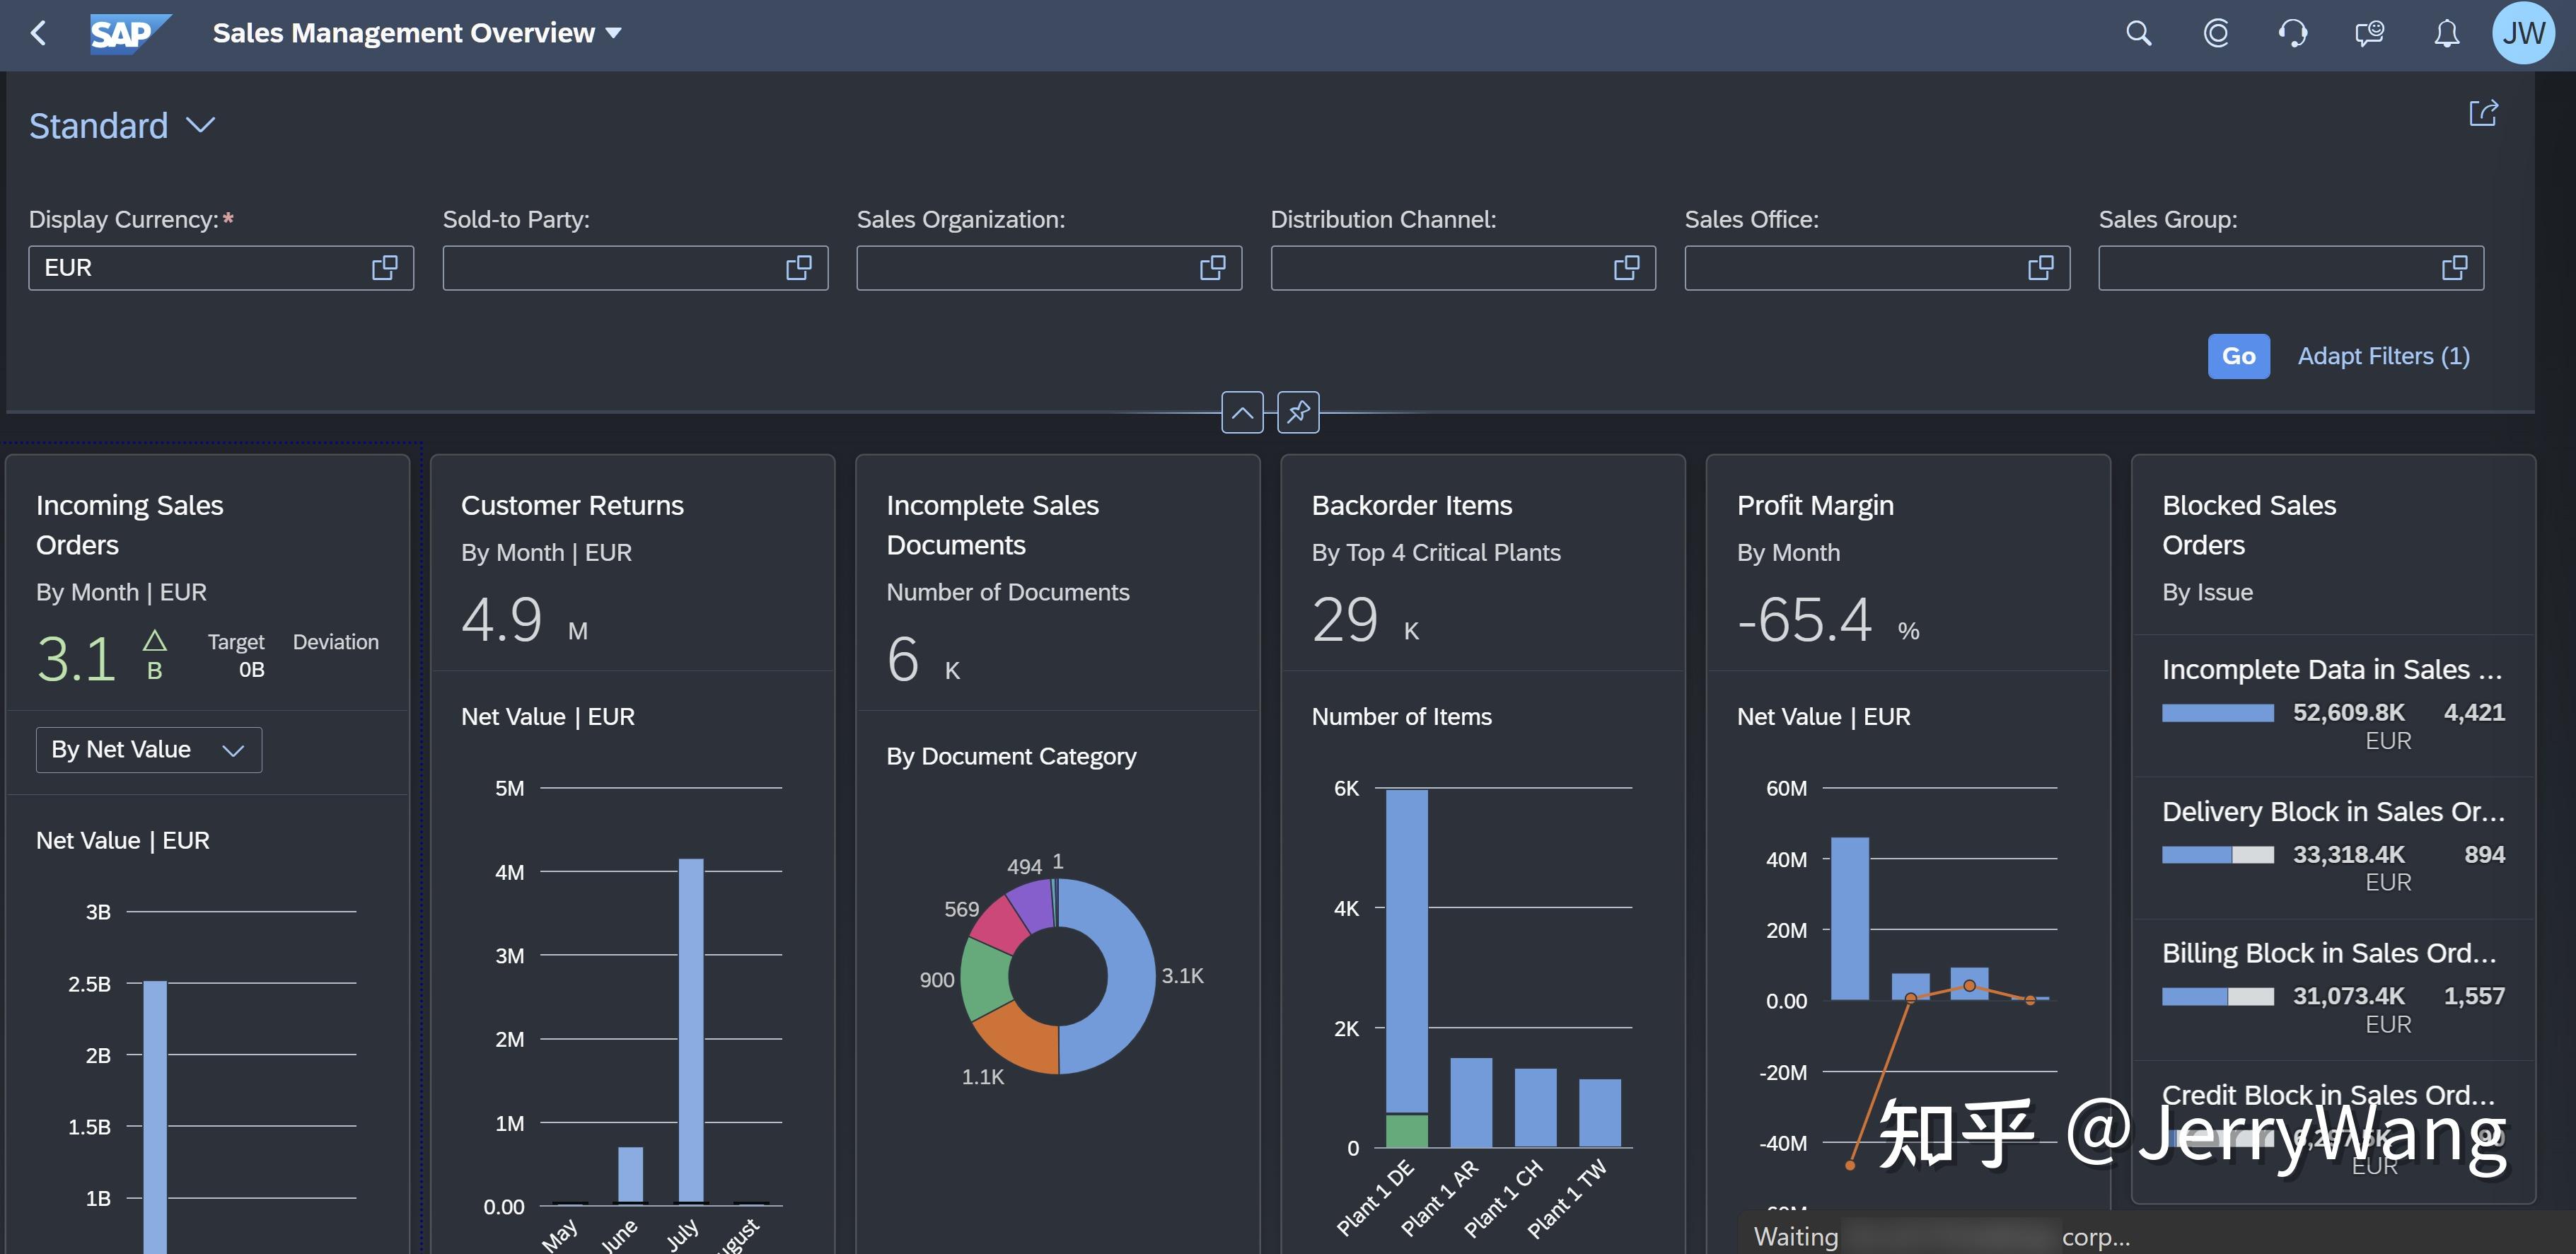
Task: Open the feedback chat icon
Action: pyautogui.click(x=2369, y=33)
